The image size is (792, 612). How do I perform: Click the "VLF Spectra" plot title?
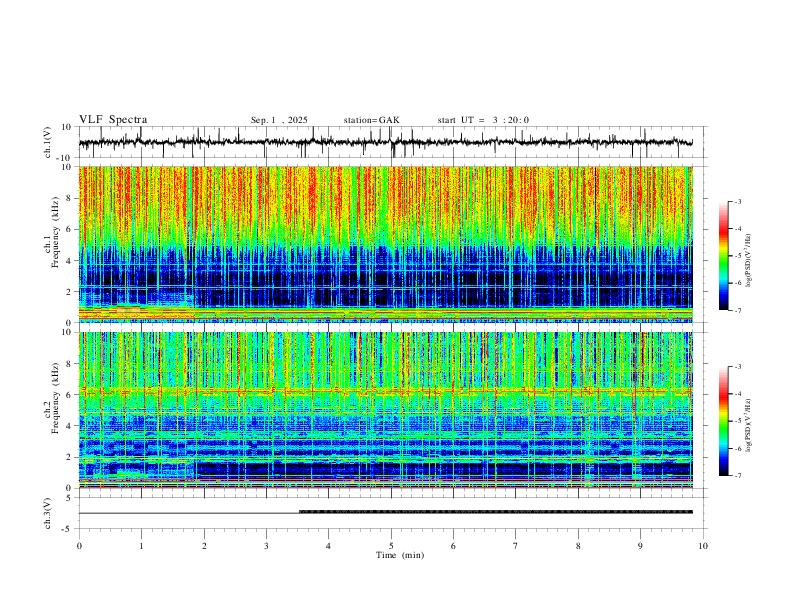[x=113, y=120]
